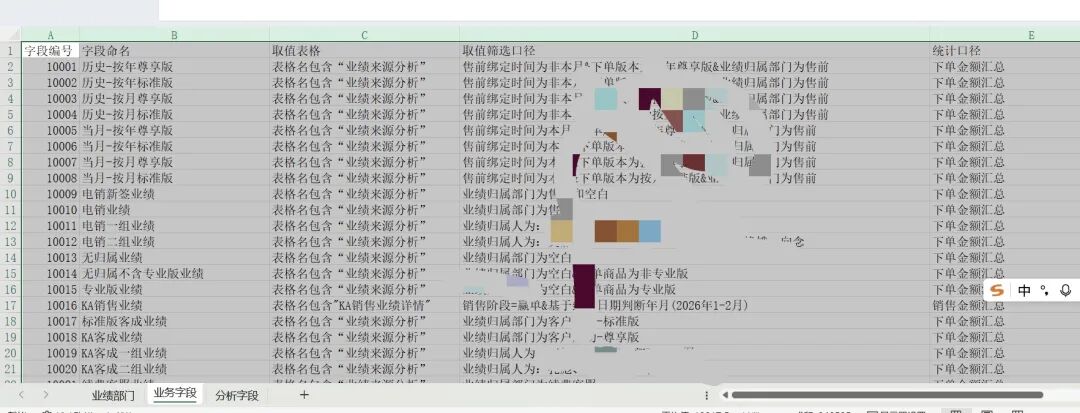Click the three-dot handle beside the horizontal scrollbar
1080x413 pixels.
[706, 395]
